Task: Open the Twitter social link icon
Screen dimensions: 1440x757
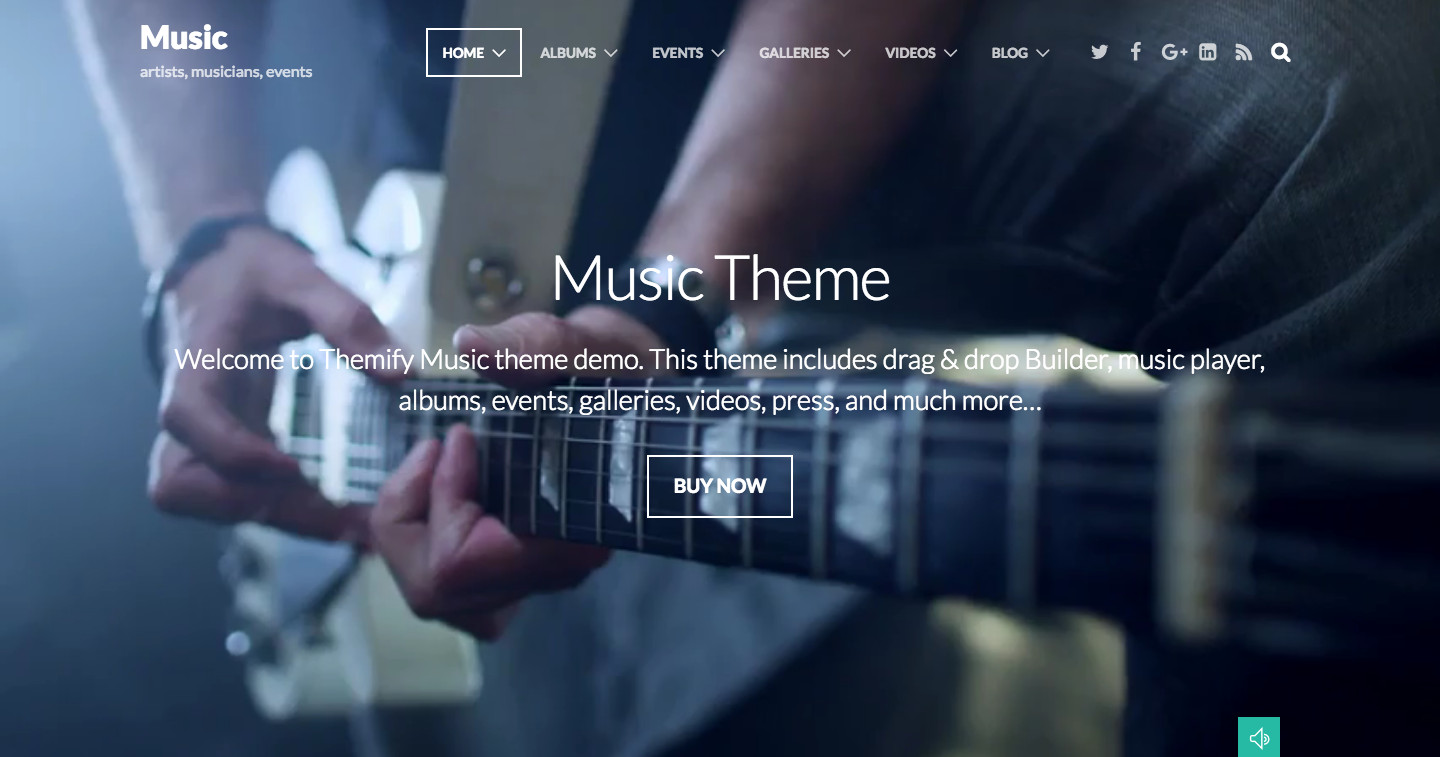Action: coord(1100,52)
